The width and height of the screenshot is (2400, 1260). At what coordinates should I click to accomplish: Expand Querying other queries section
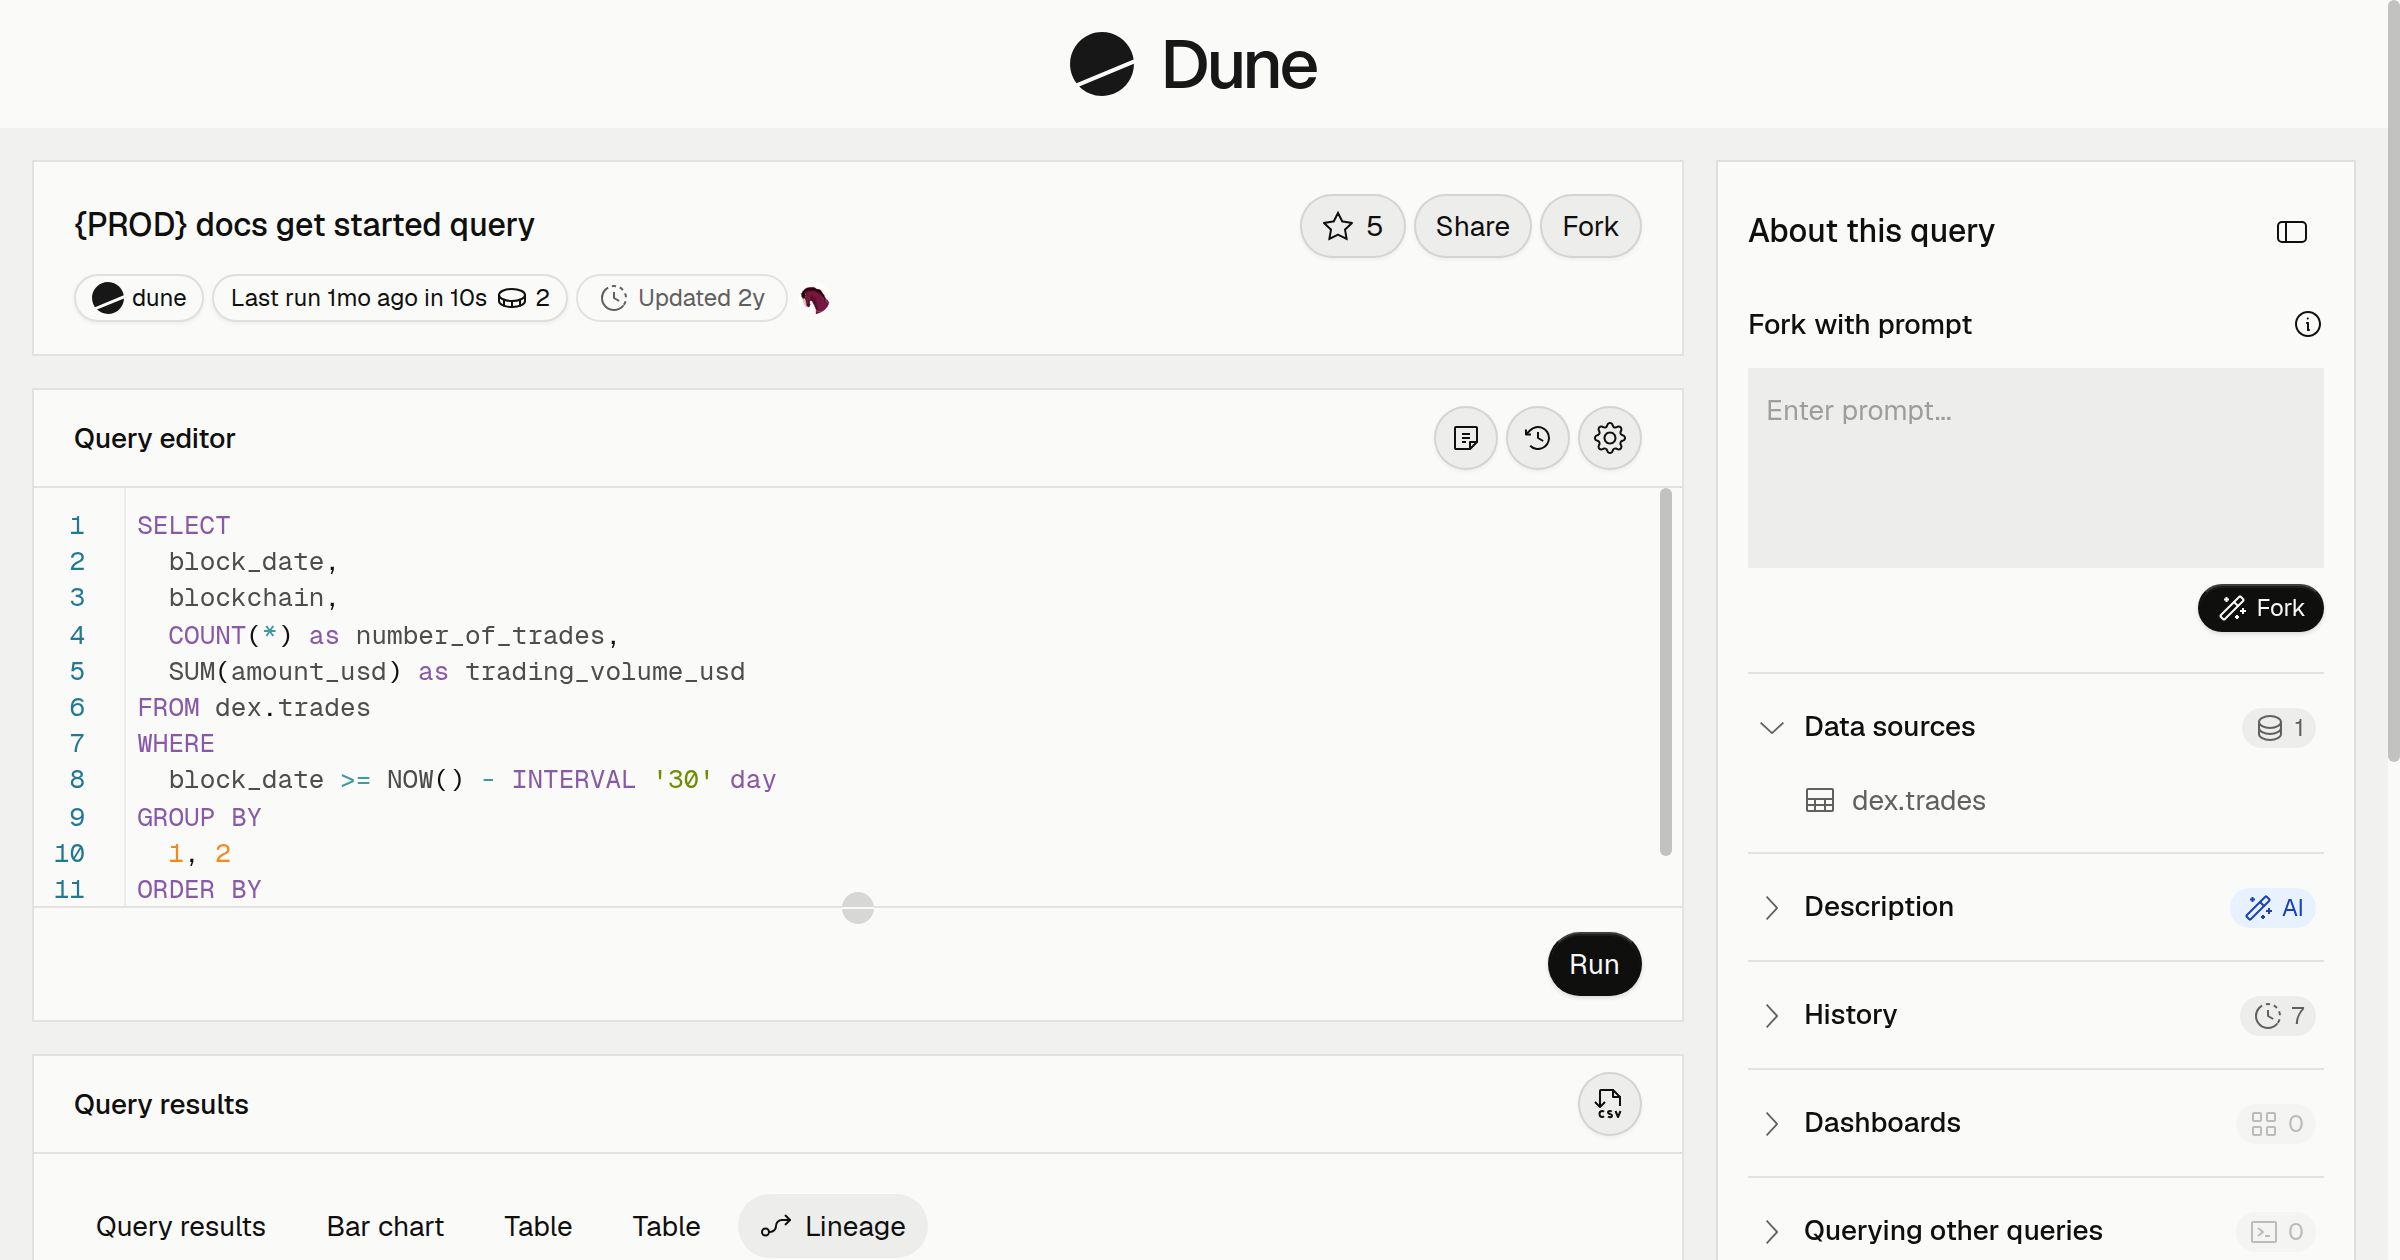coord(1771,1231)
